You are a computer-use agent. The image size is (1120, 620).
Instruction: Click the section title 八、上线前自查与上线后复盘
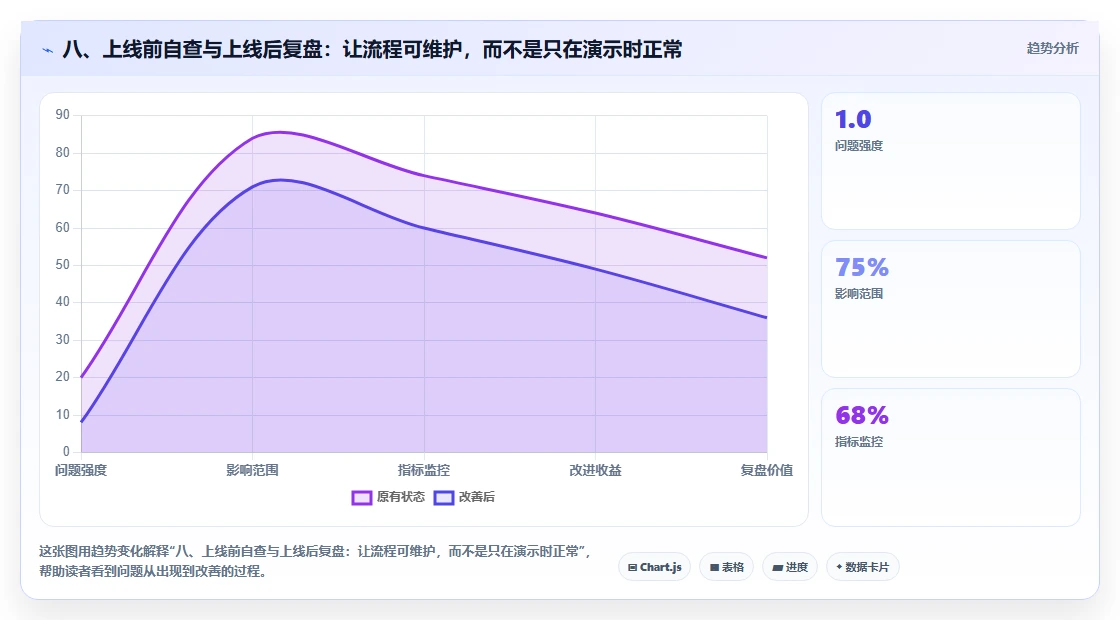pyautogui.click(x=192, y=50)
